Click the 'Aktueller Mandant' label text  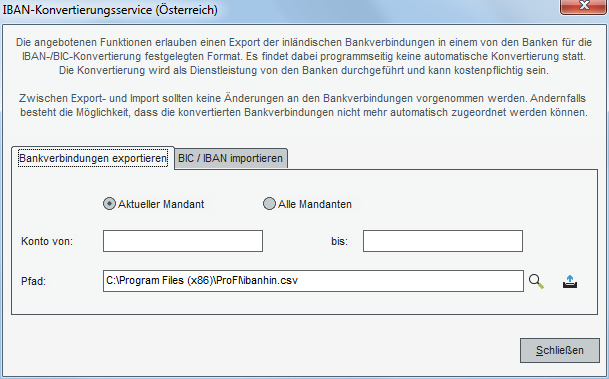point(161,204)
